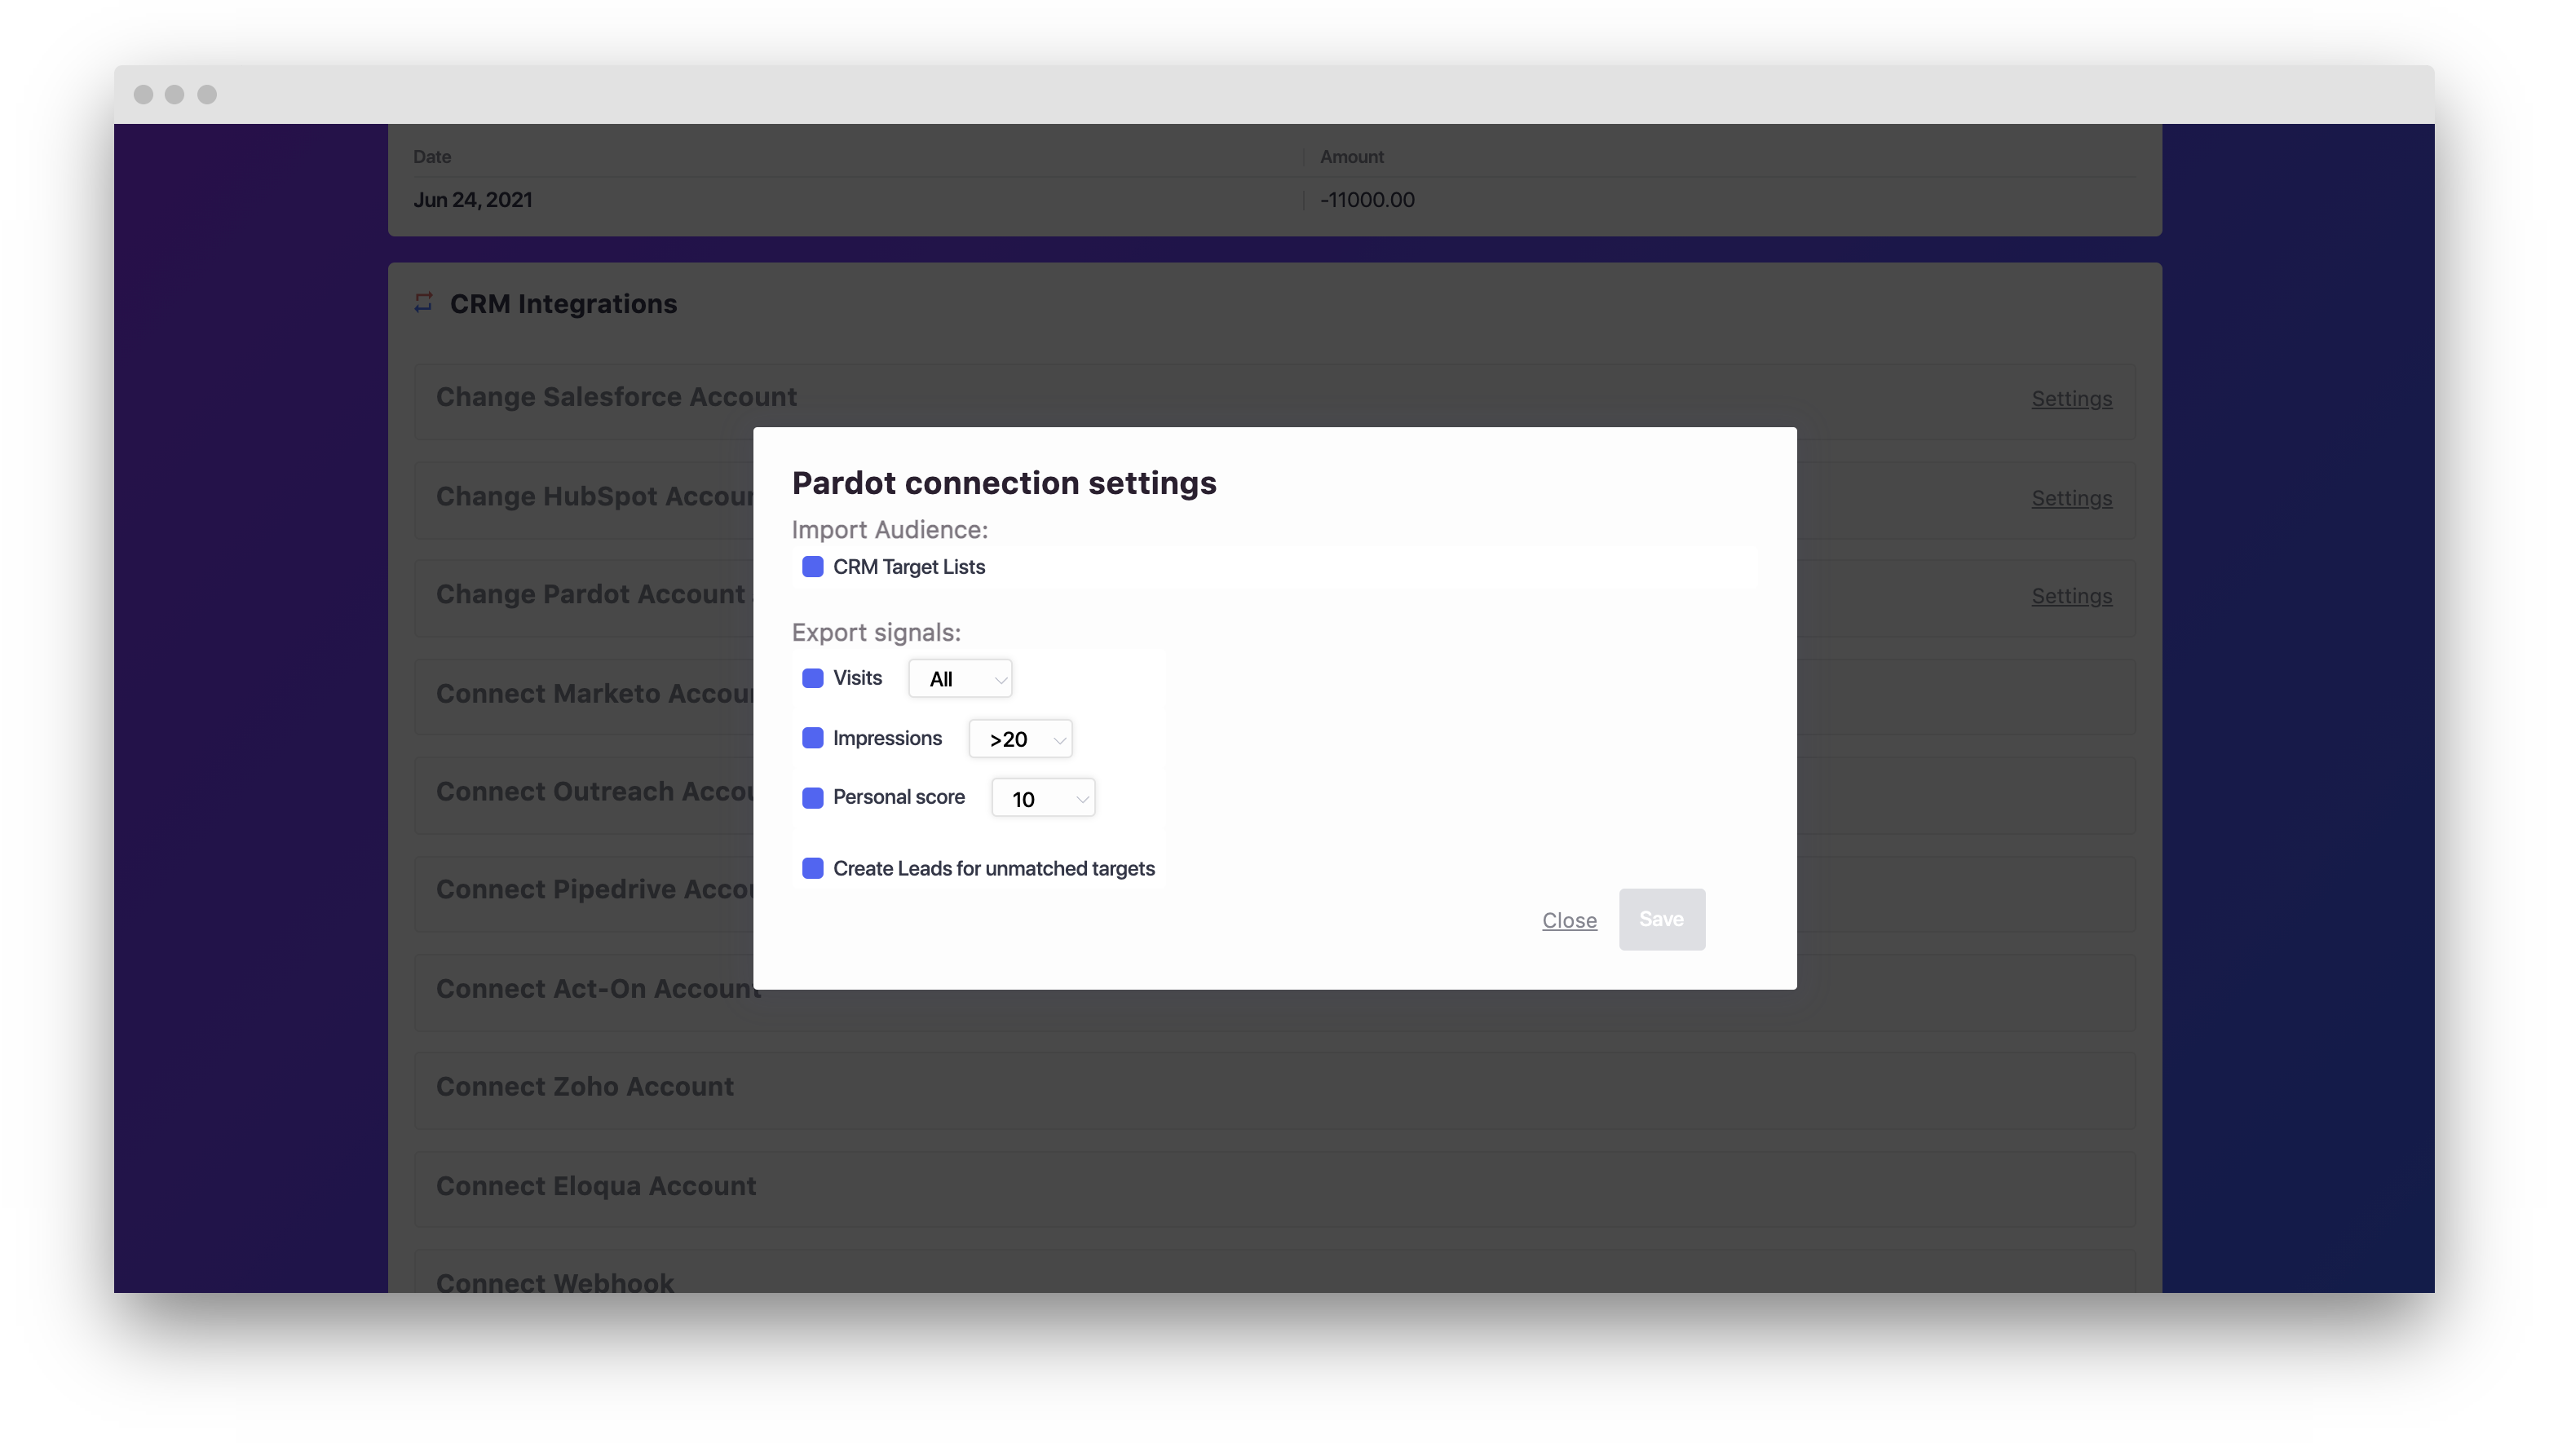Open the Personal score '10' dropdown
2549x1456 pixels.
pos(1043,798)
